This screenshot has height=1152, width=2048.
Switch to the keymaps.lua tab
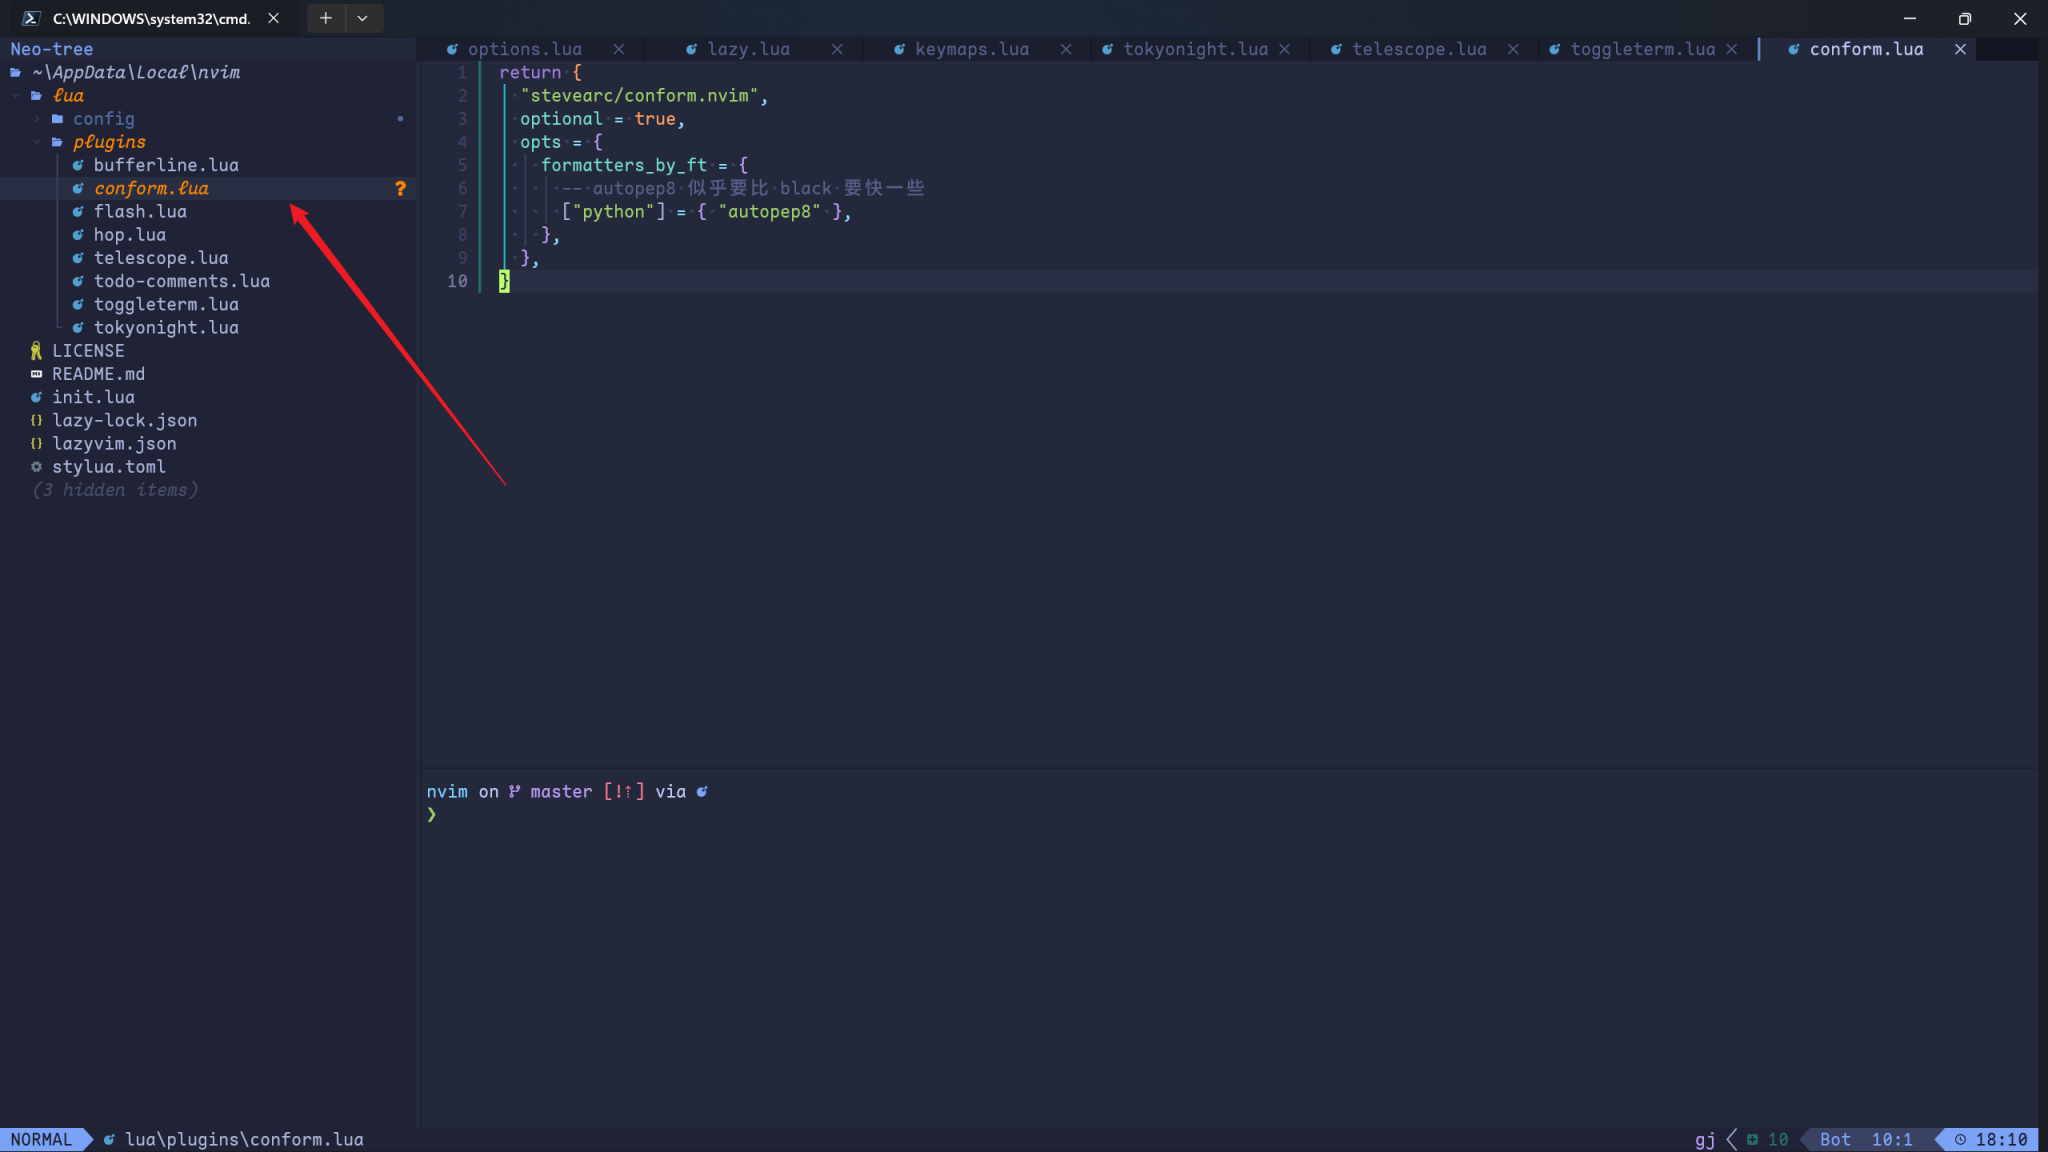pos(971,49)
